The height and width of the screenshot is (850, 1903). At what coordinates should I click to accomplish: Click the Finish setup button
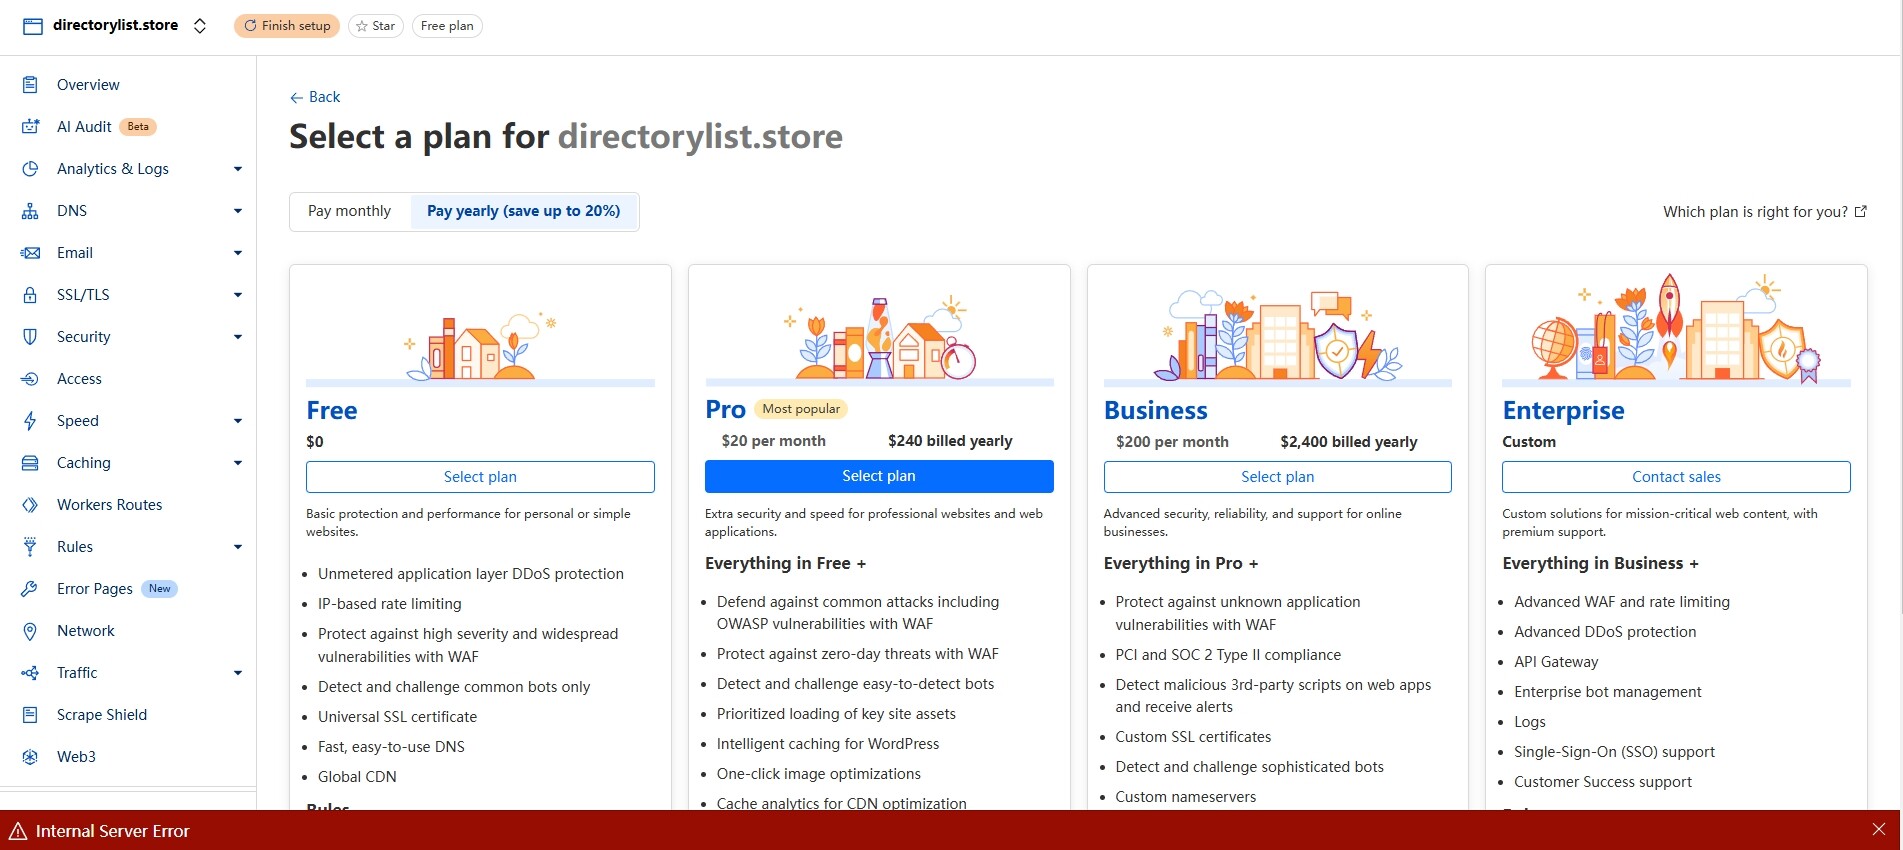coord(287,26)
